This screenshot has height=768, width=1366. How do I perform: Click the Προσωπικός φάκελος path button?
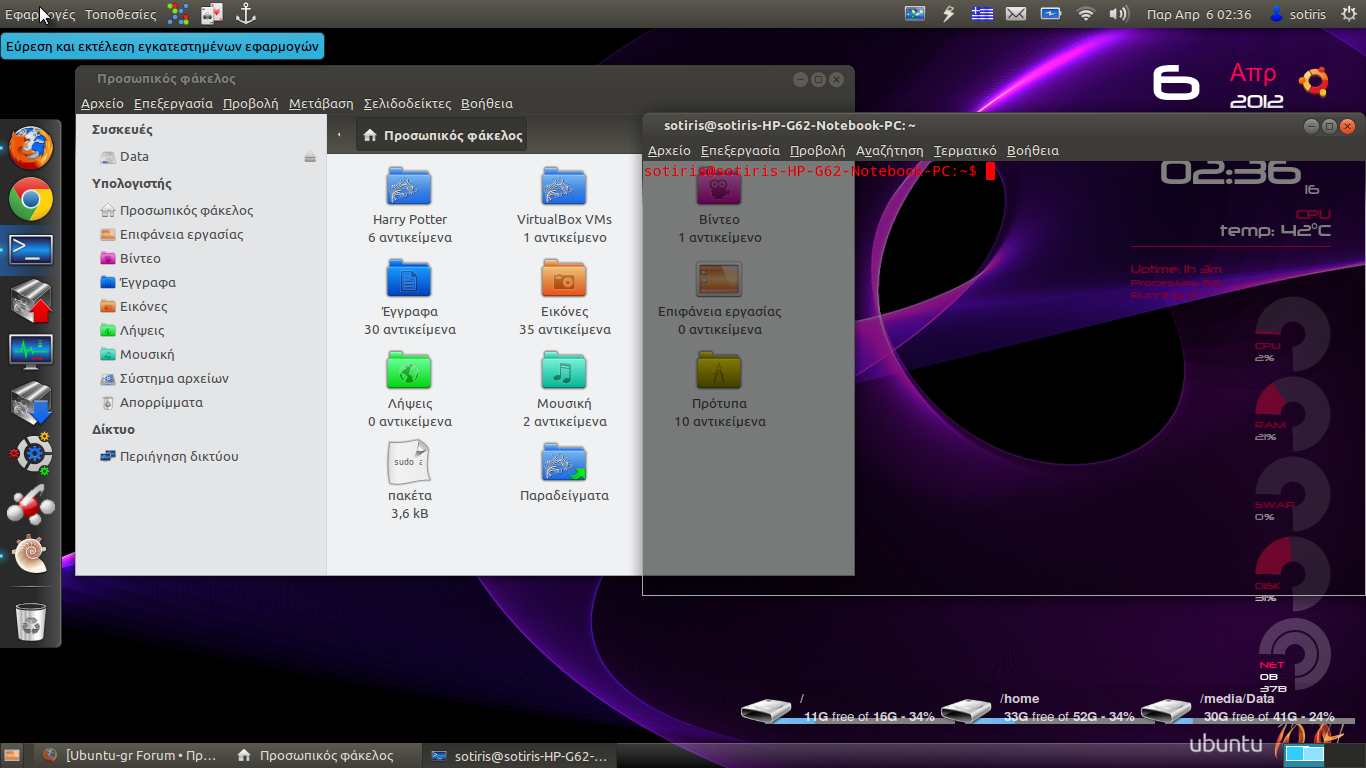[x=441, y=135]
